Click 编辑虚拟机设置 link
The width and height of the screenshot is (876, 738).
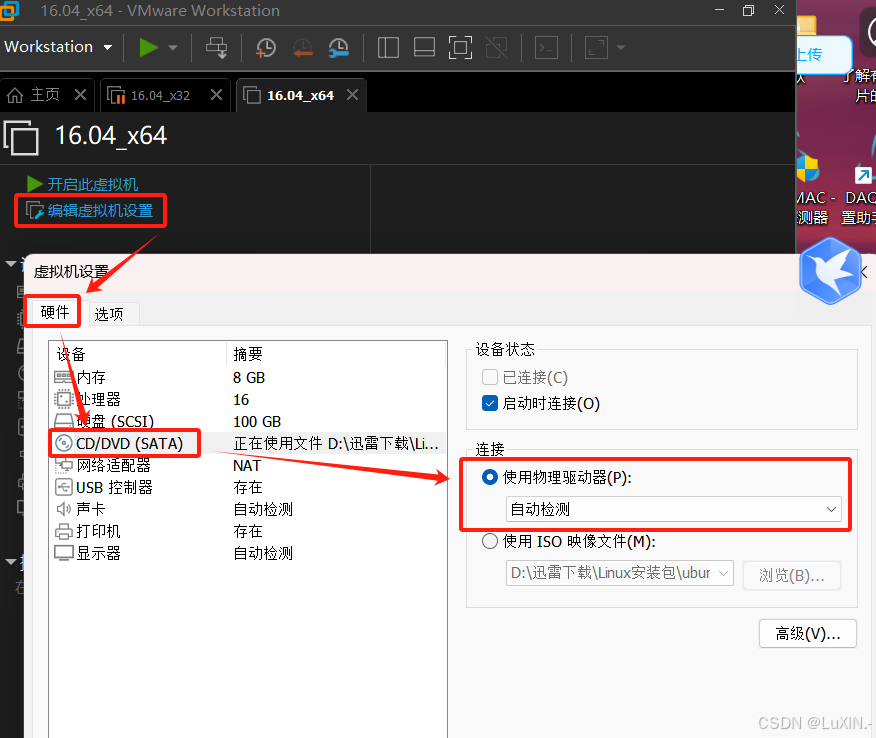[100, 211]
